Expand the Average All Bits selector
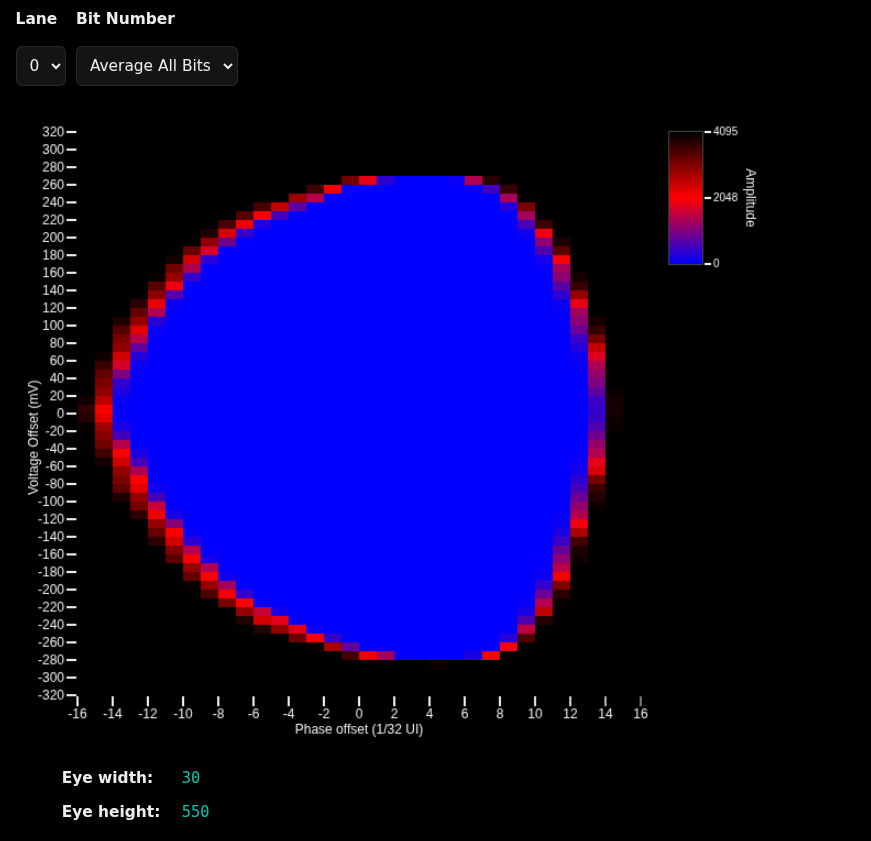The height and width of the screenshot is (841, 871). click(156, 65)
